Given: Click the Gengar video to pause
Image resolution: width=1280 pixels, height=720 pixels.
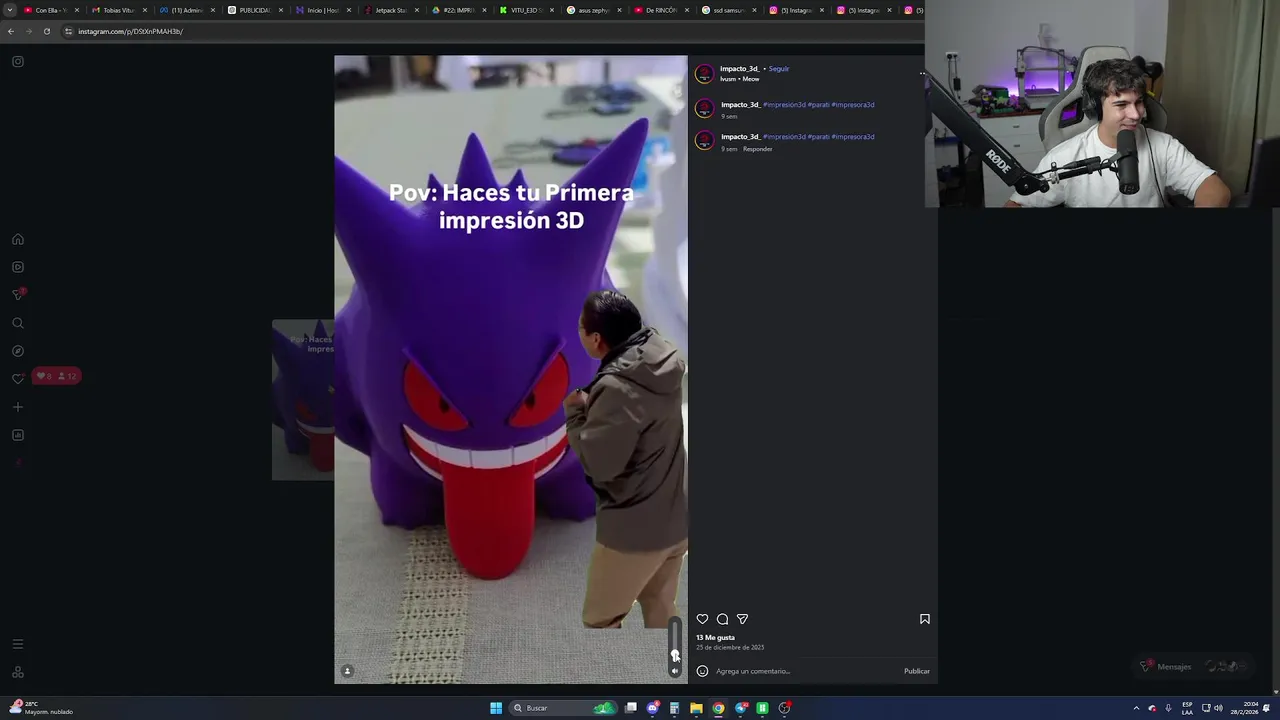Looking at the screenshot, I should tap(511, 370).
